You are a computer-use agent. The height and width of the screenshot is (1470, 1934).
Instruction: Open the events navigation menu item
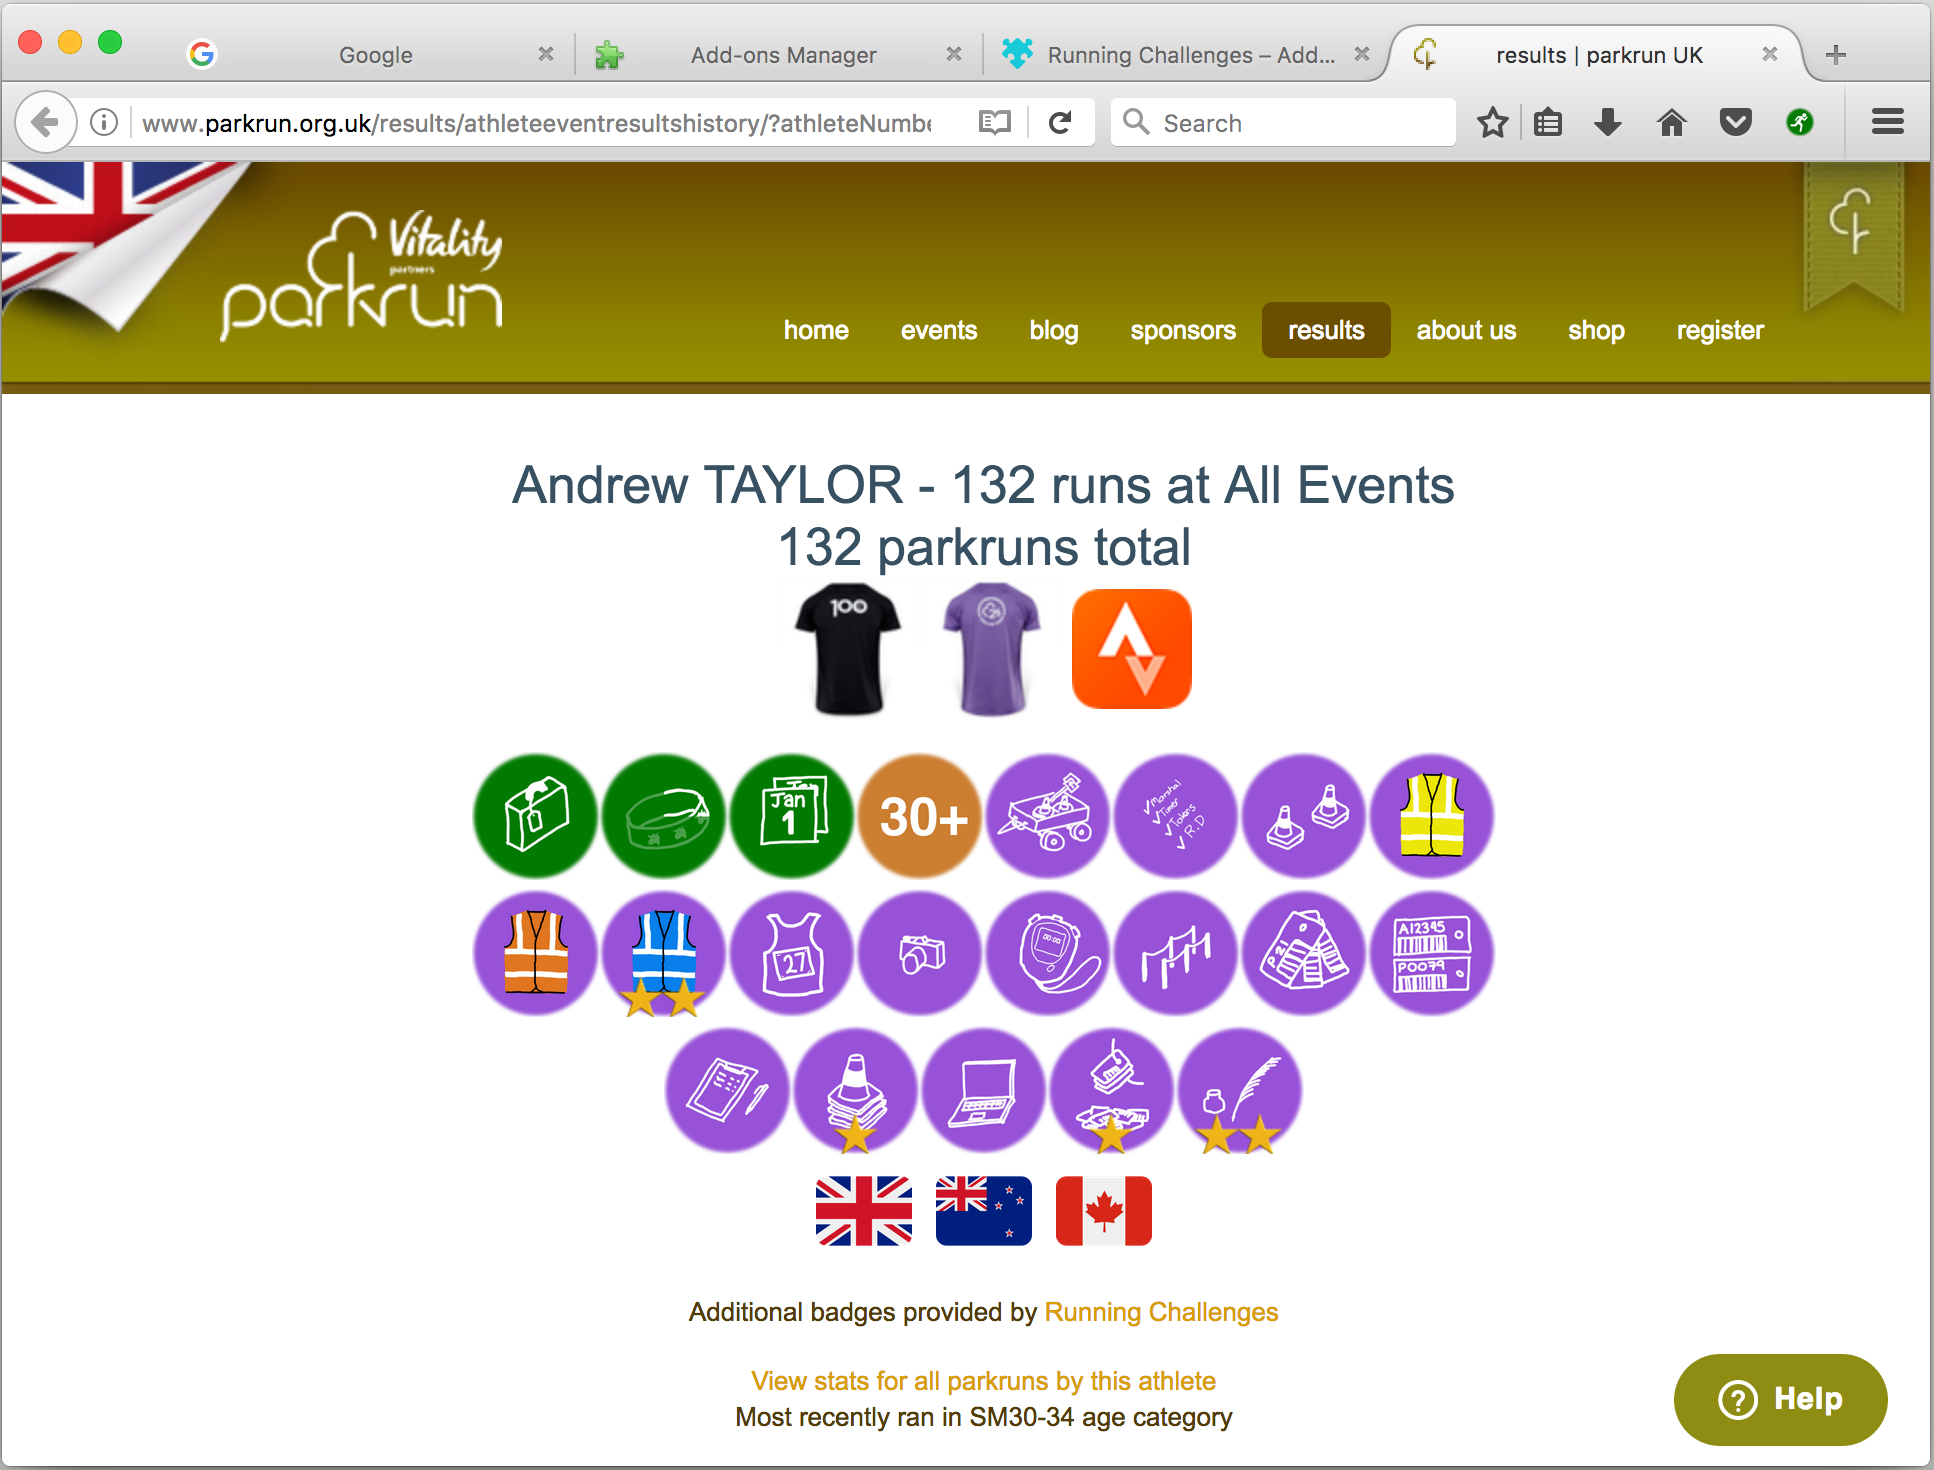click(938, 330)
